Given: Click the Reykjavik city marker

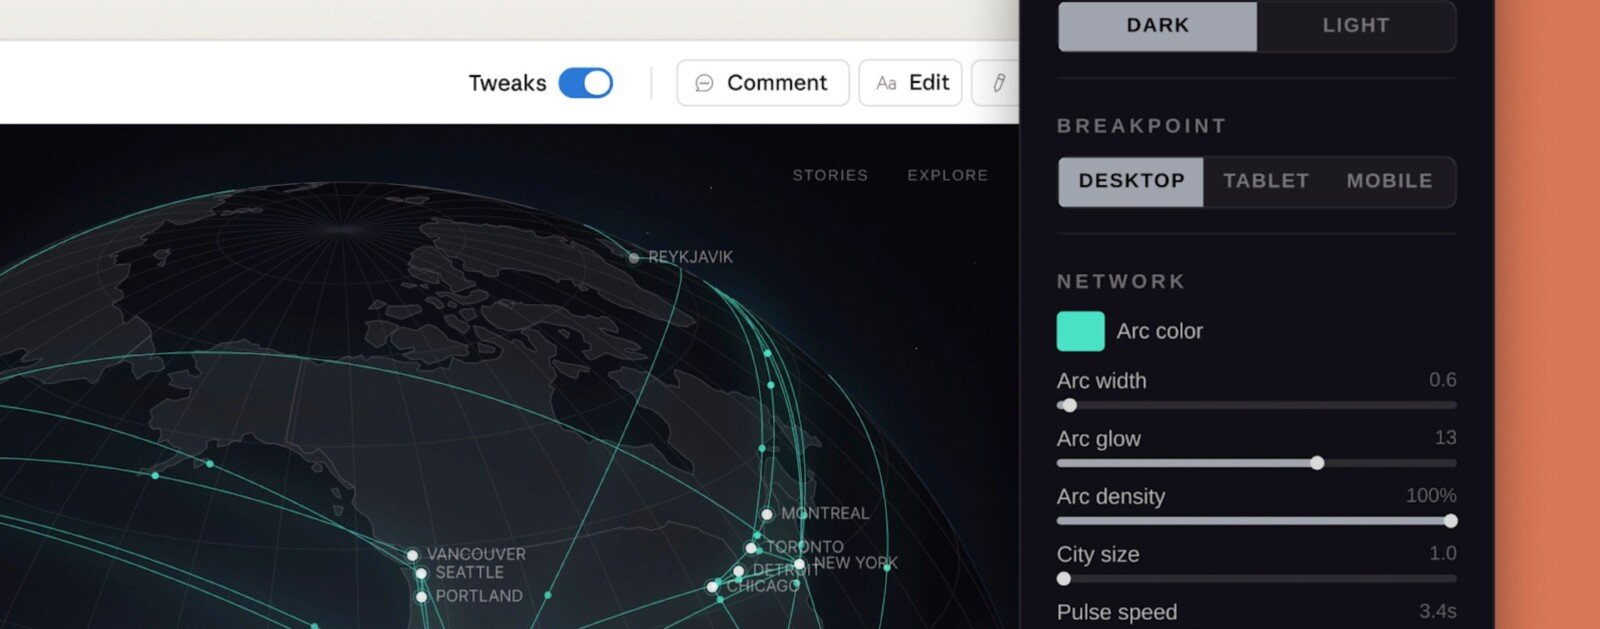Looking at the screenshot, I should click(x=634, y=258).
